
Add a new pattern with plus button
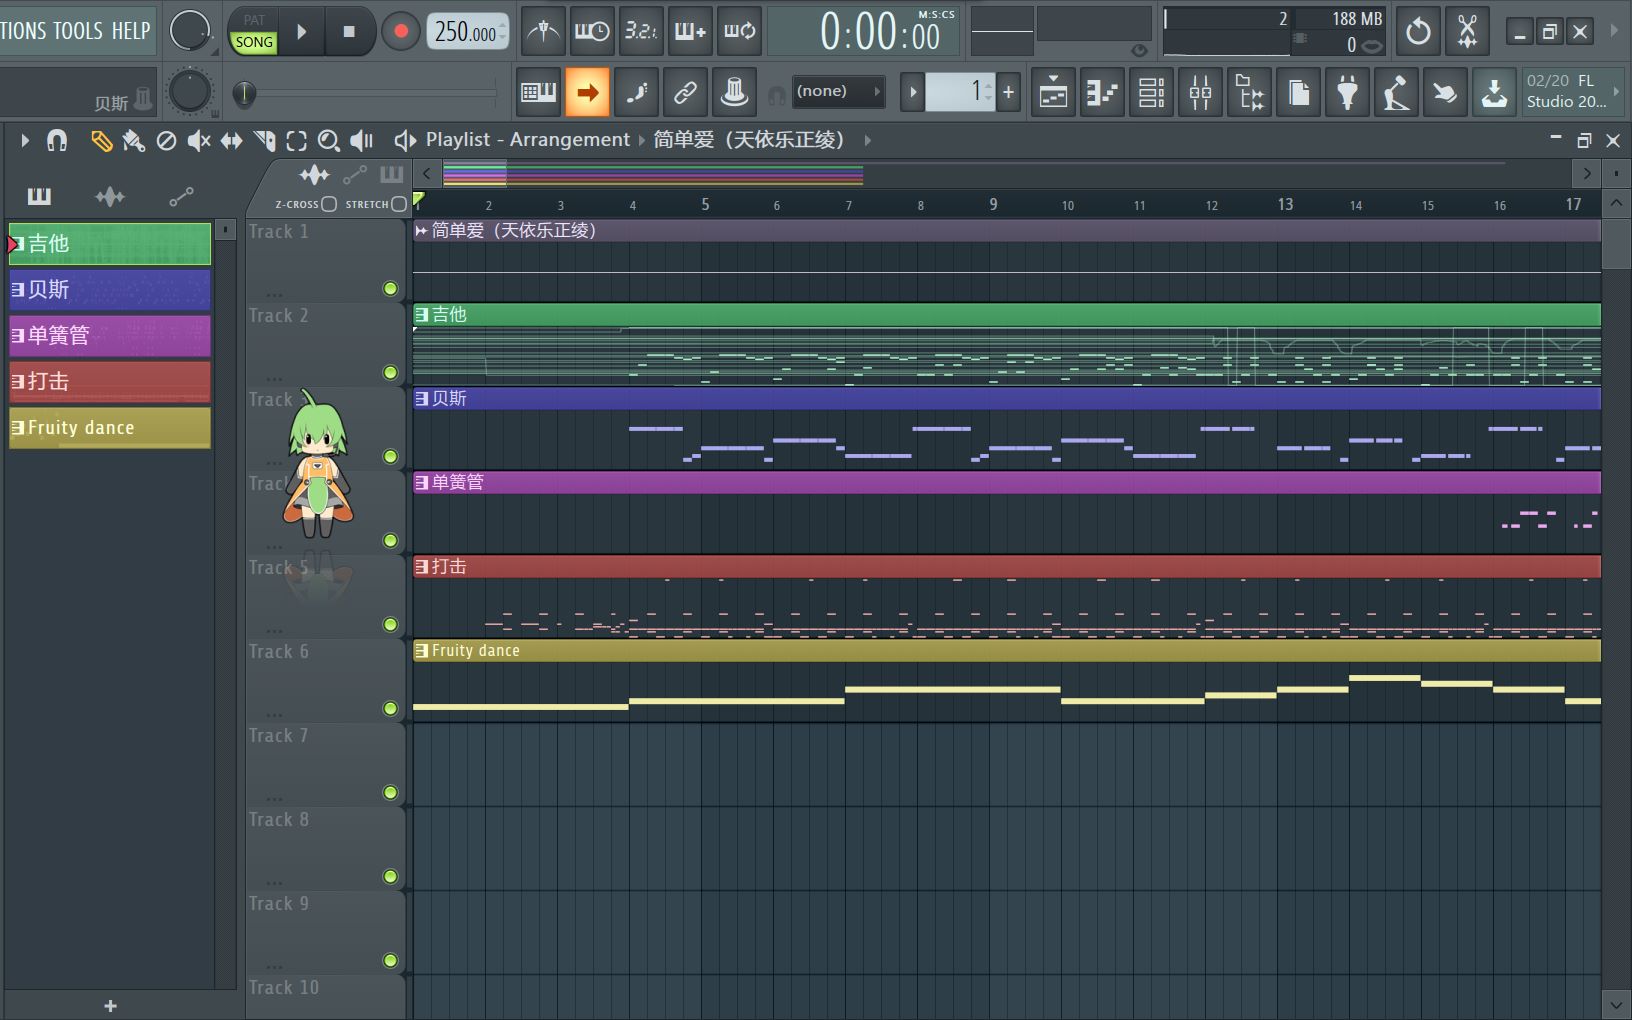click(1008, 92)
